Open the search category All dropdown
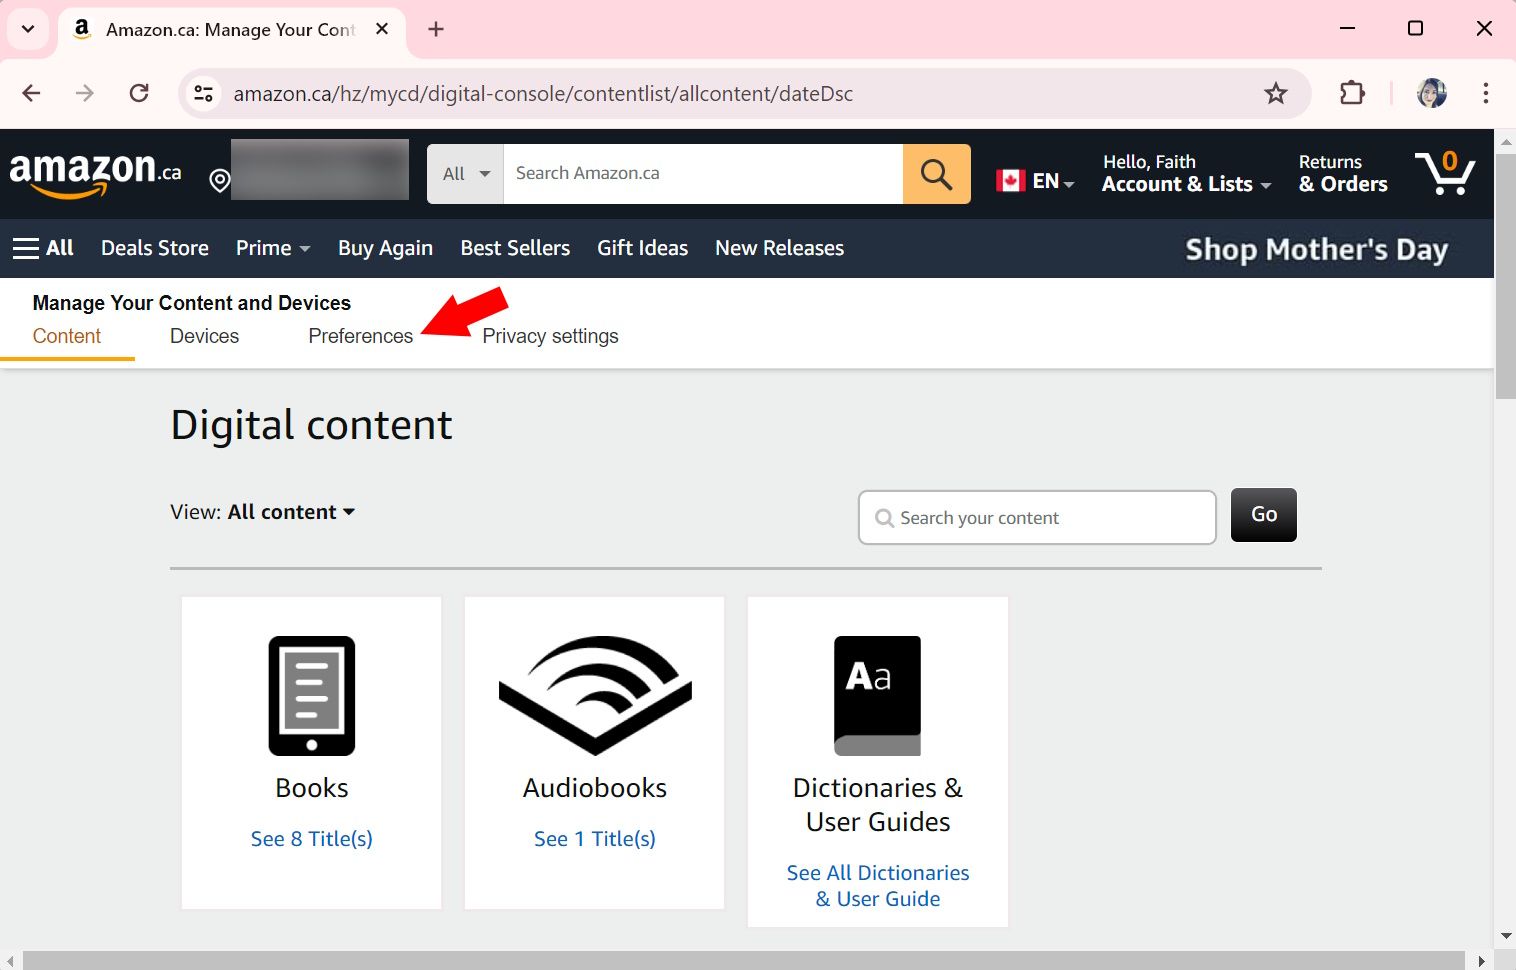This screenshot has width=1516, height=970. 463,173
